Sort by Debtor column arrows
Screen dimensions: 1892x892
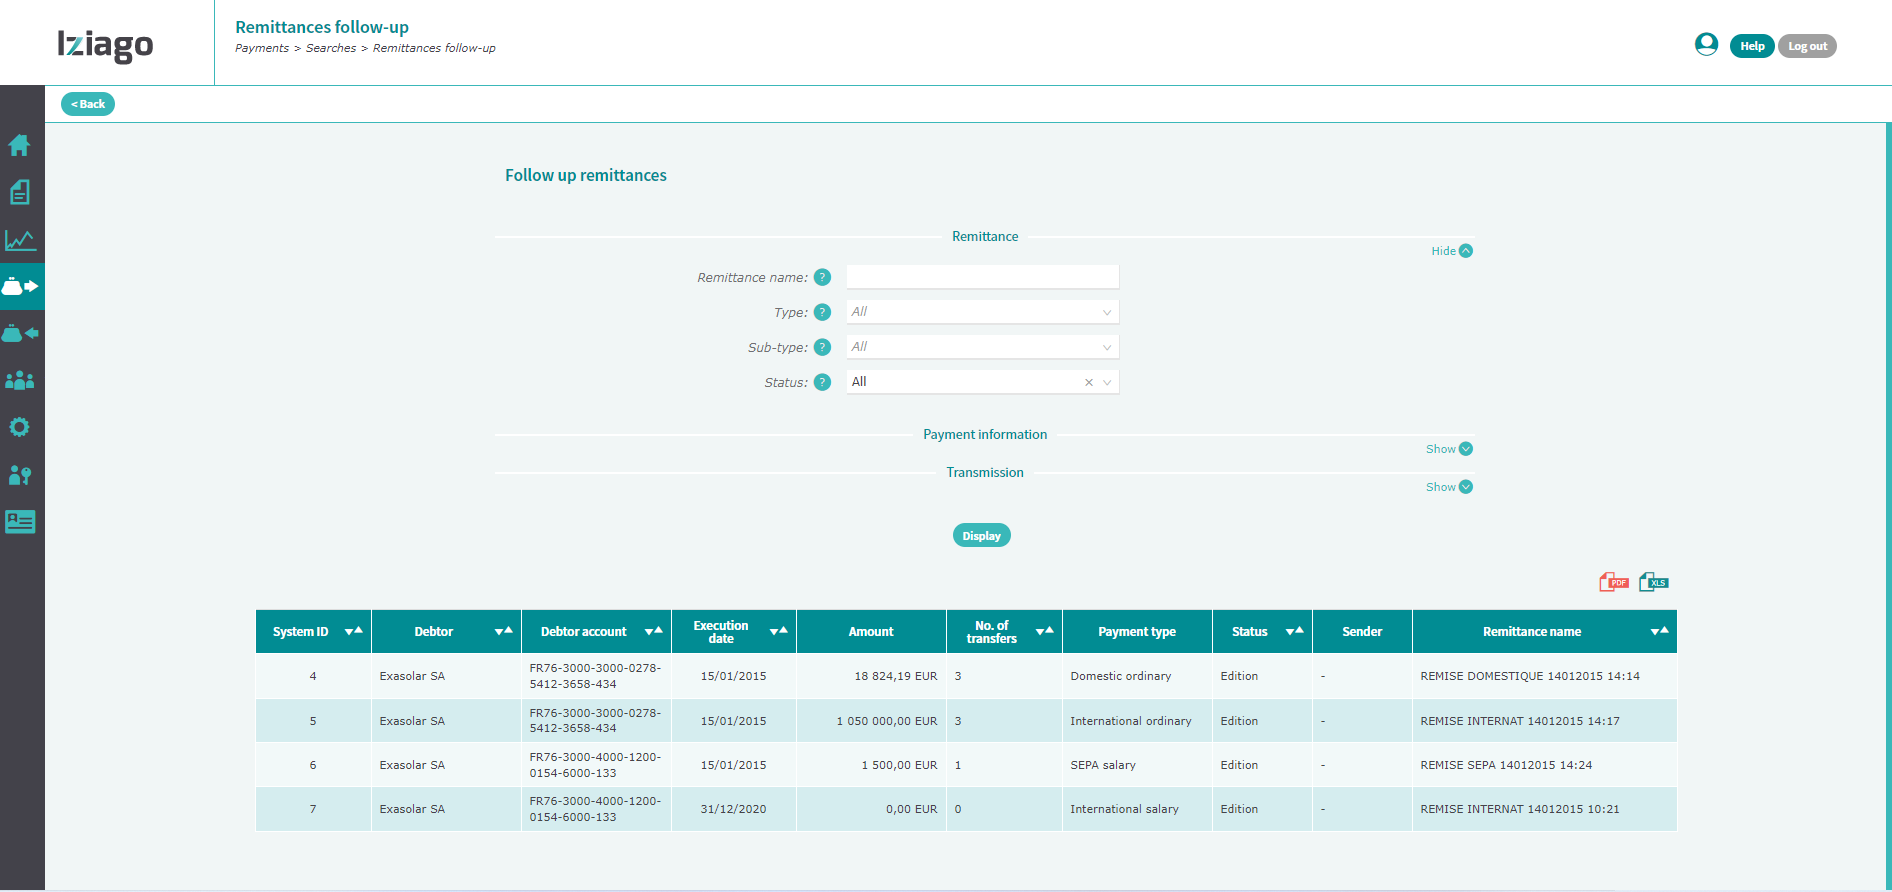click(x=504, y=631)
